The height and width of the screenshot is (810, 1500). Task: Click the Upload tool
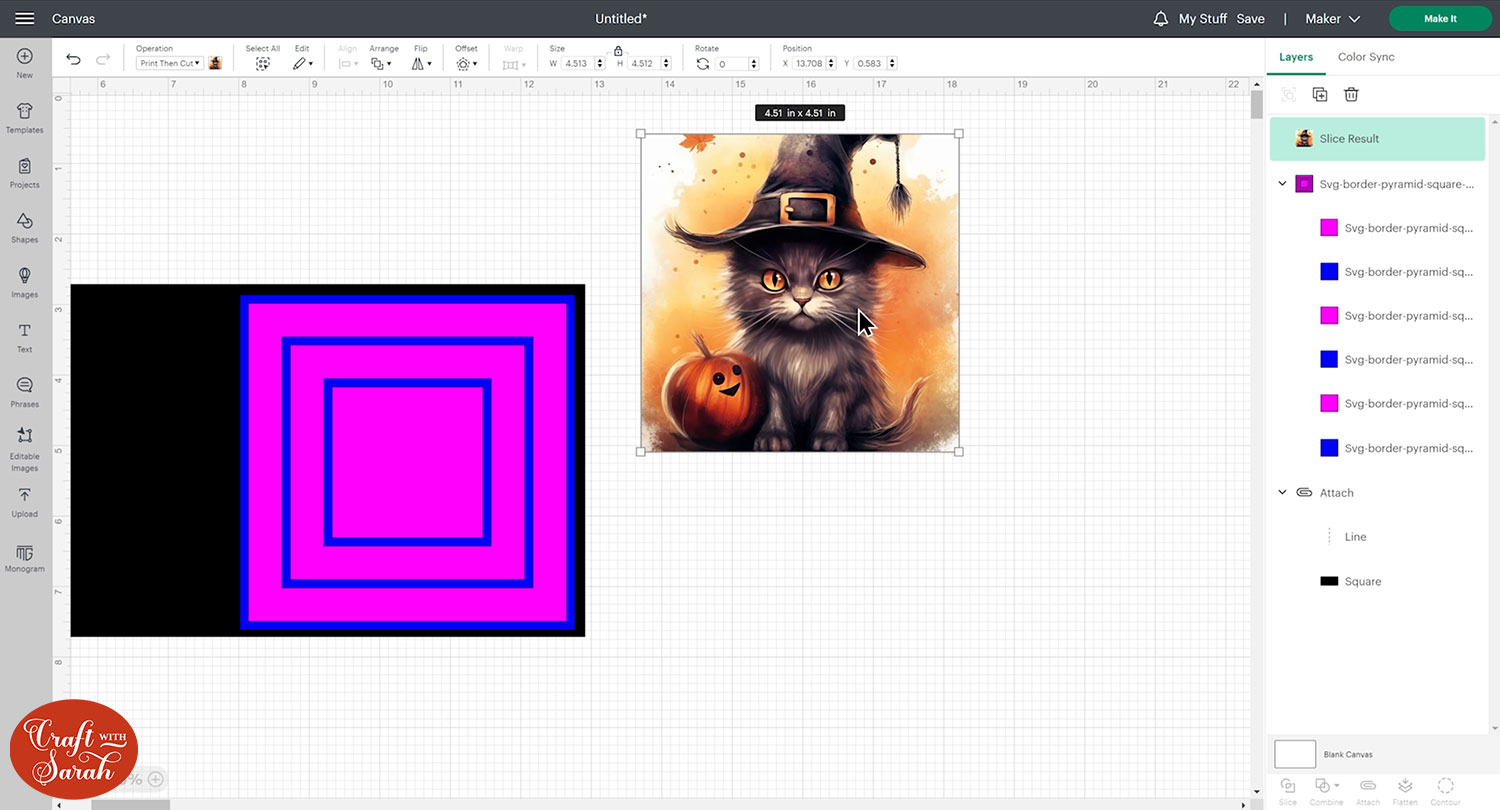25,503
